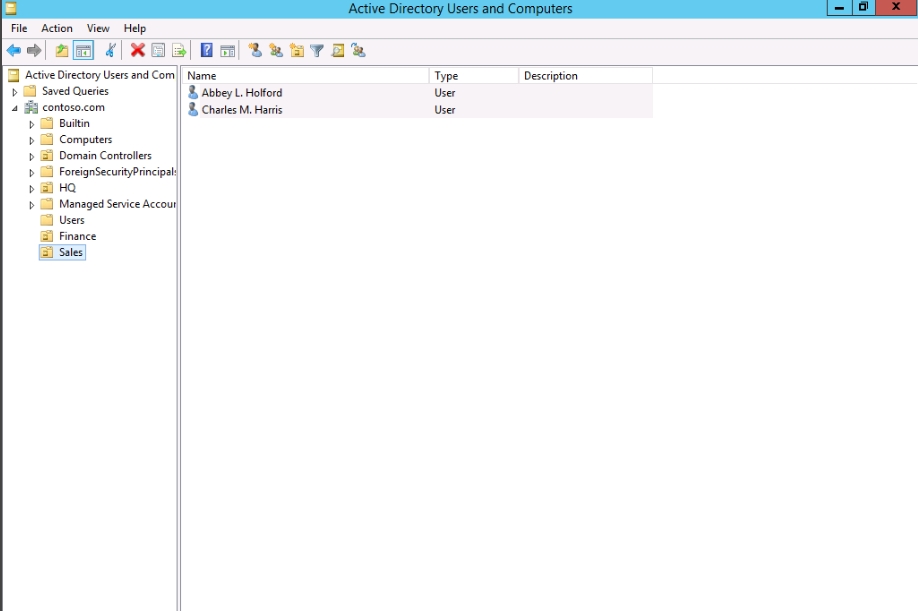Screen dimensions: 918x611
Task: Delete selected object with red X
Action: (x=138, y=51)
